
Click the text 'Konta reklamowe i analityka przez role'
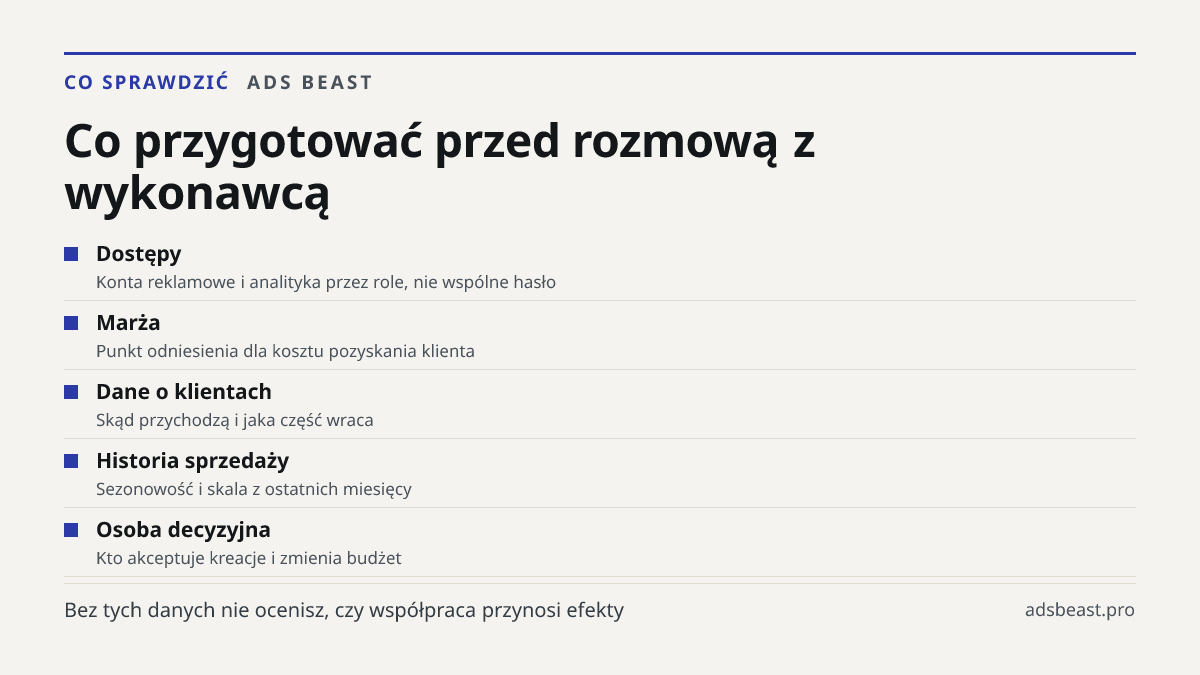coord(251,282)
